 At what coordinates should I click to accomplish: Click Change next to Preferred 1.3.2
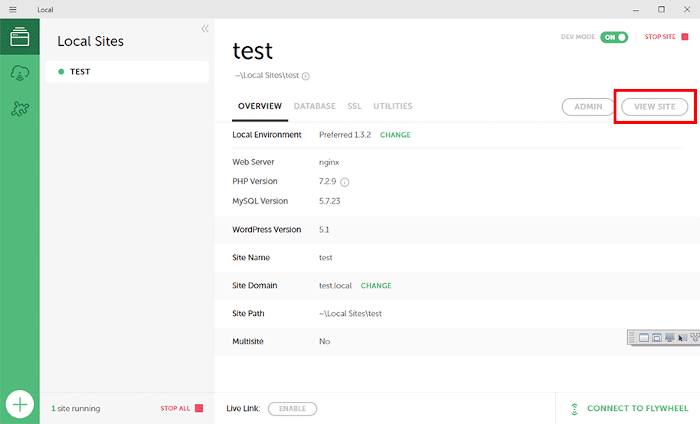(395, 135)
